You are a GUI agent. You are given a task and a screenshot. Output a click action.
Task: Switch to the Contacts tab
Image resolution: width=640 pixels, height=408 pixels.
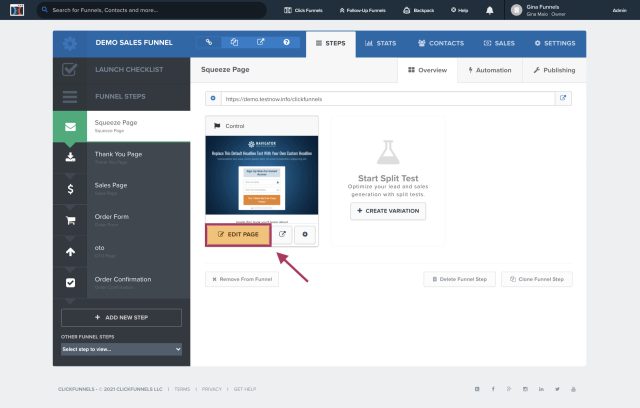tap(441, 43)
